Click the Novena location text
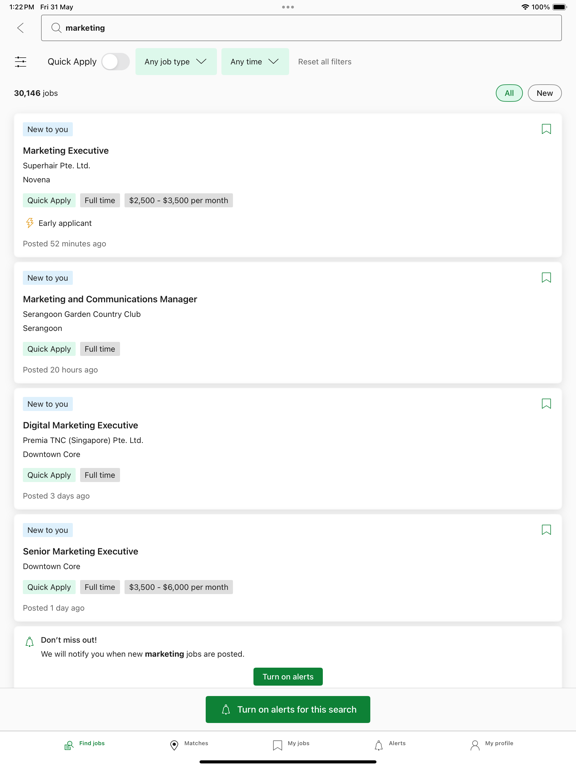 pos(36,180)
